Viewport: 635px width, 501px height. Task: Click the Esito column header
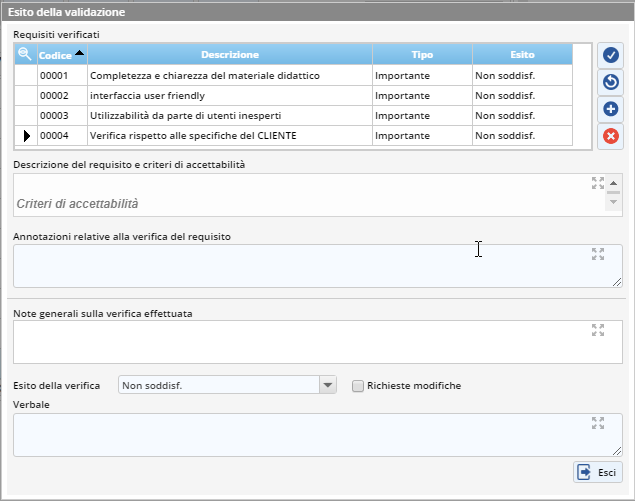(522, 55)
